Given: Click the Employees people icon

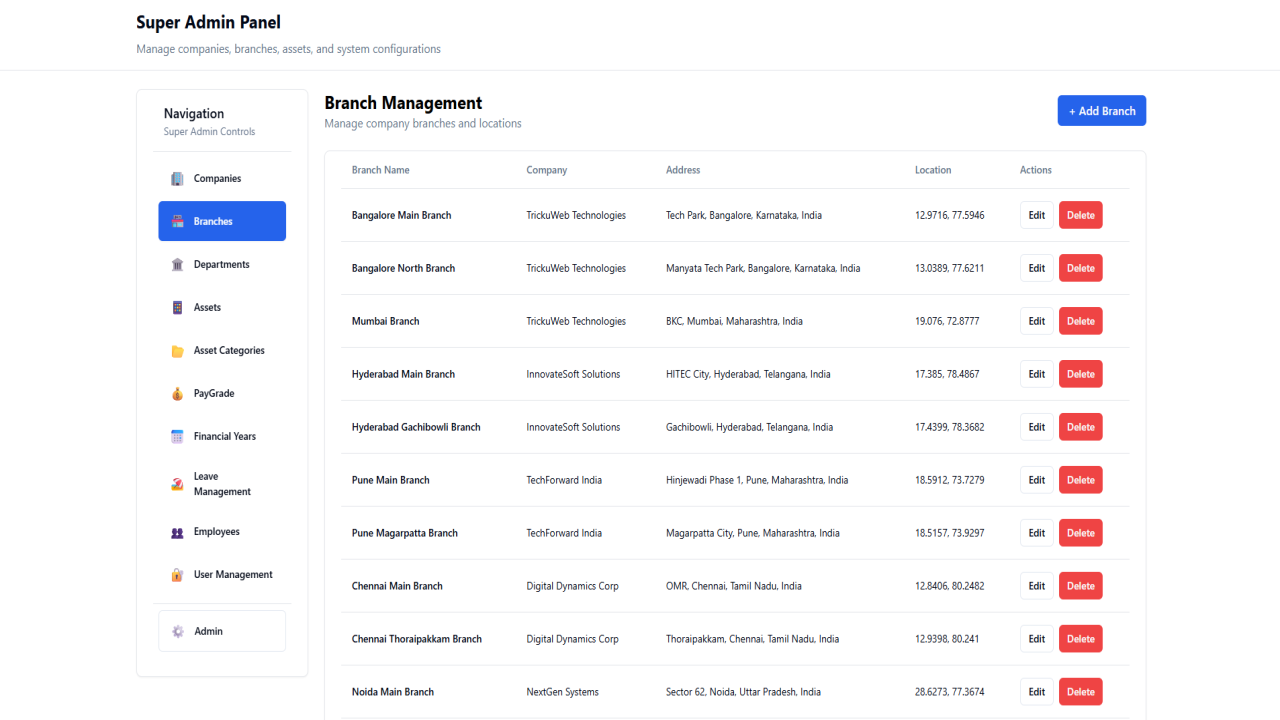Looking at the screenshot, I should (x=177, y=533).
